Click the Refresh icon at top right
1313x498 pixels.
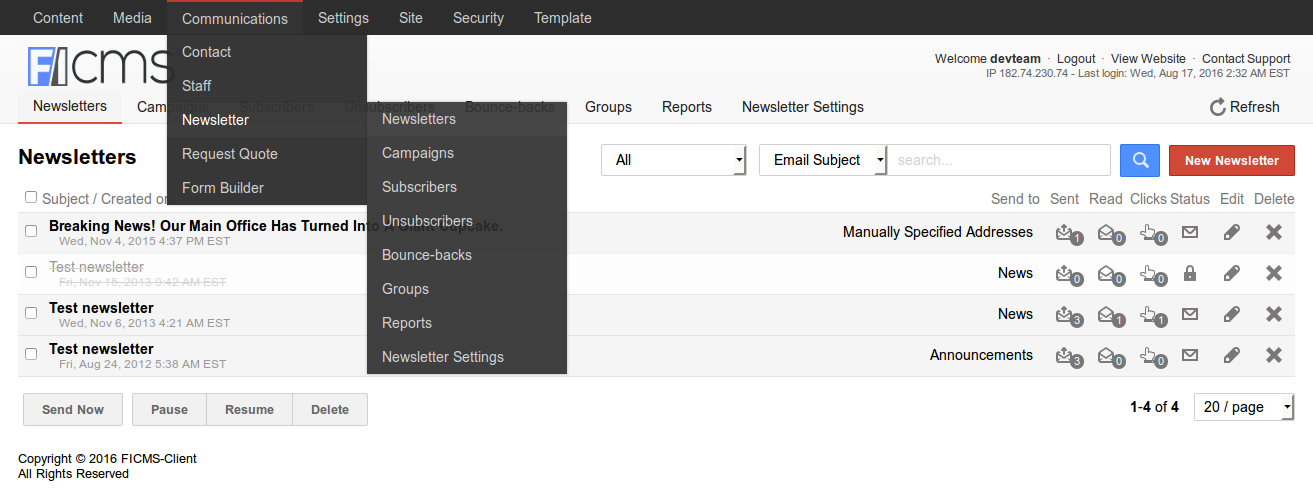click(1217, 107)
